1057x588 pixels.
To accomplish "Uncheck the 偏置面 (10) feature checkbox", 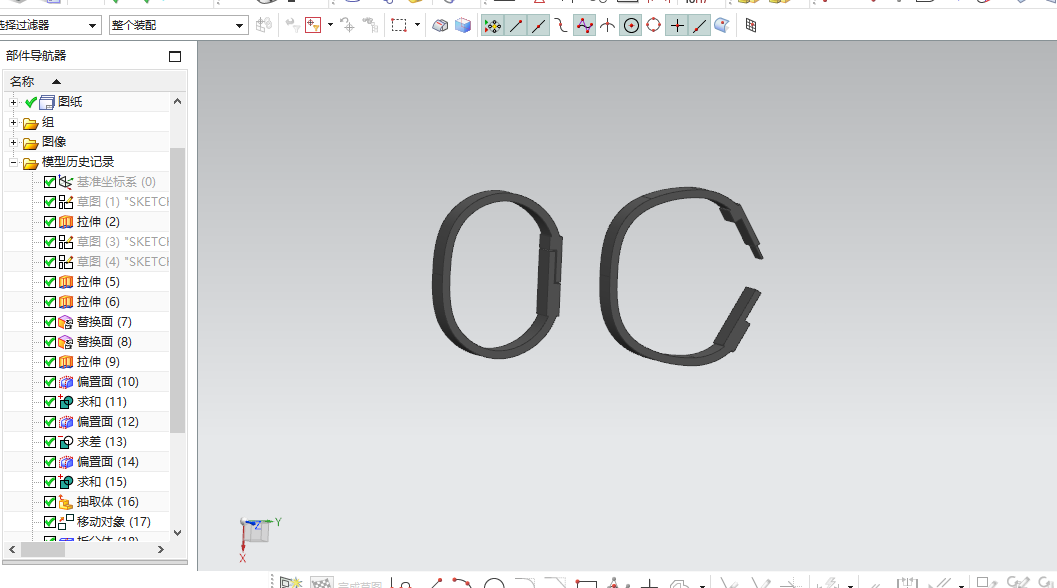I will 50,382.
